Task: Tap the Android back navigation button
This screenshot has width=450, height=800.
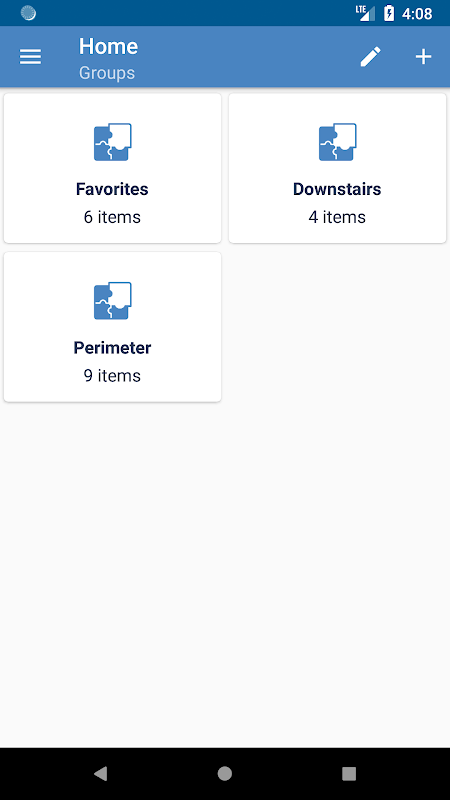Action: coord(101,773)
